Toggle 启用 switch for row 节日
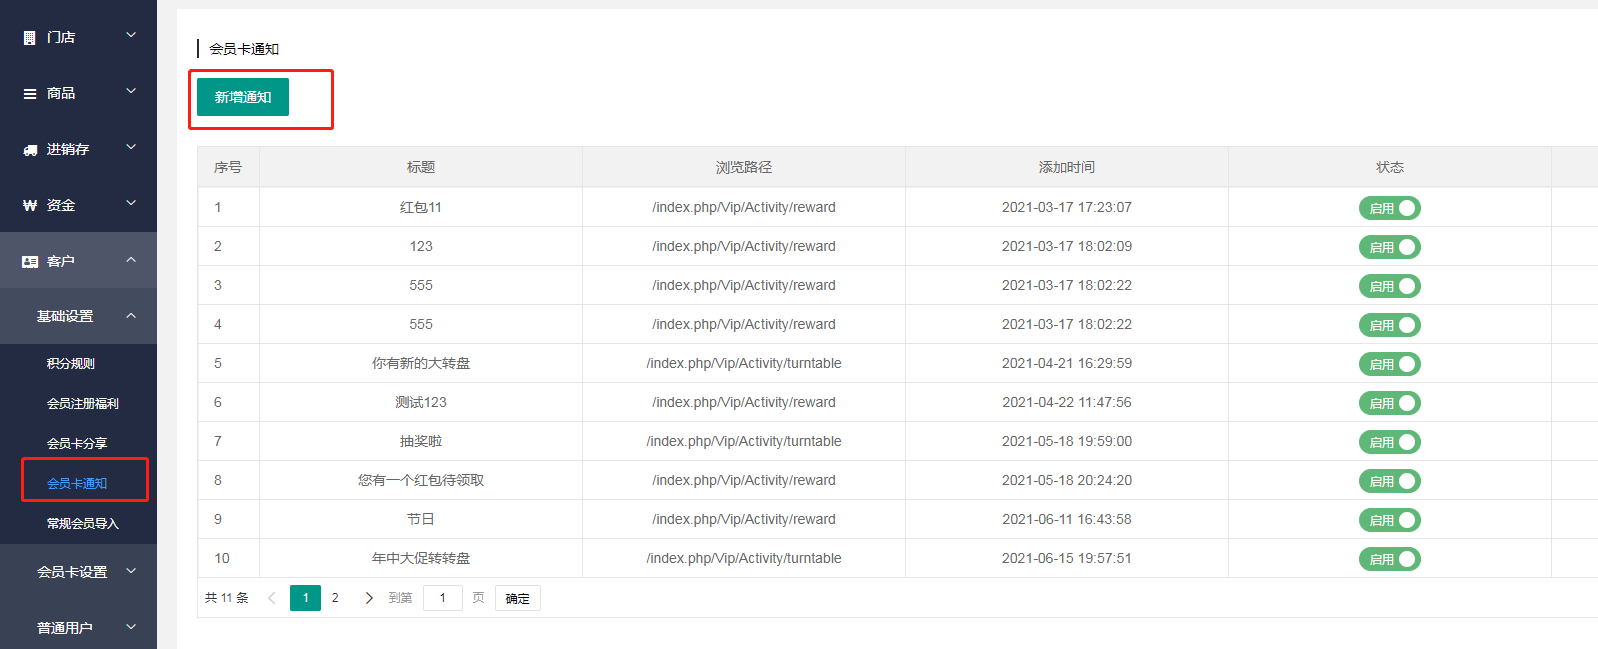This screenshot has width=1598, height=649. point(1390,520)
